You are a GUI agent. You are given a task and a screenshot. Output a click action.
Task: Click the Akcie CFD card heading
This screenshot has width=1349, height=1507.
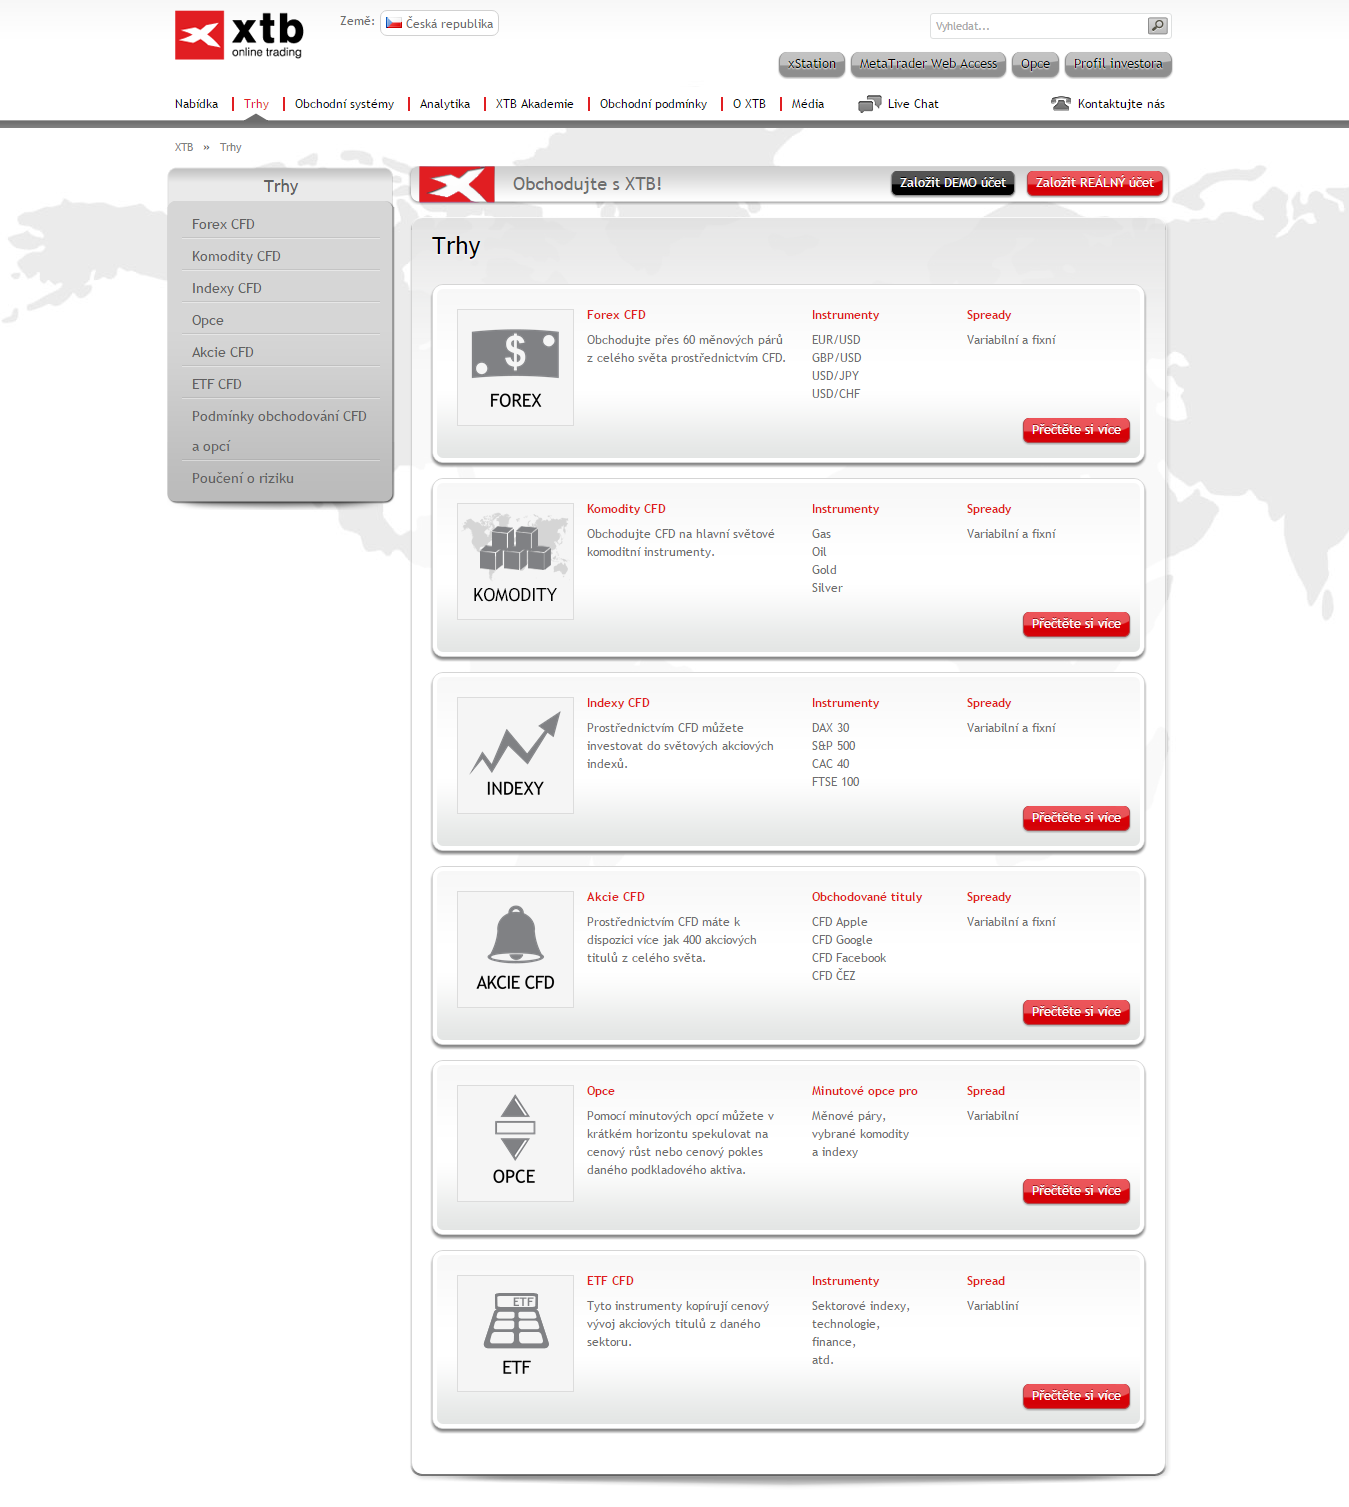click(x=616, y=897)
